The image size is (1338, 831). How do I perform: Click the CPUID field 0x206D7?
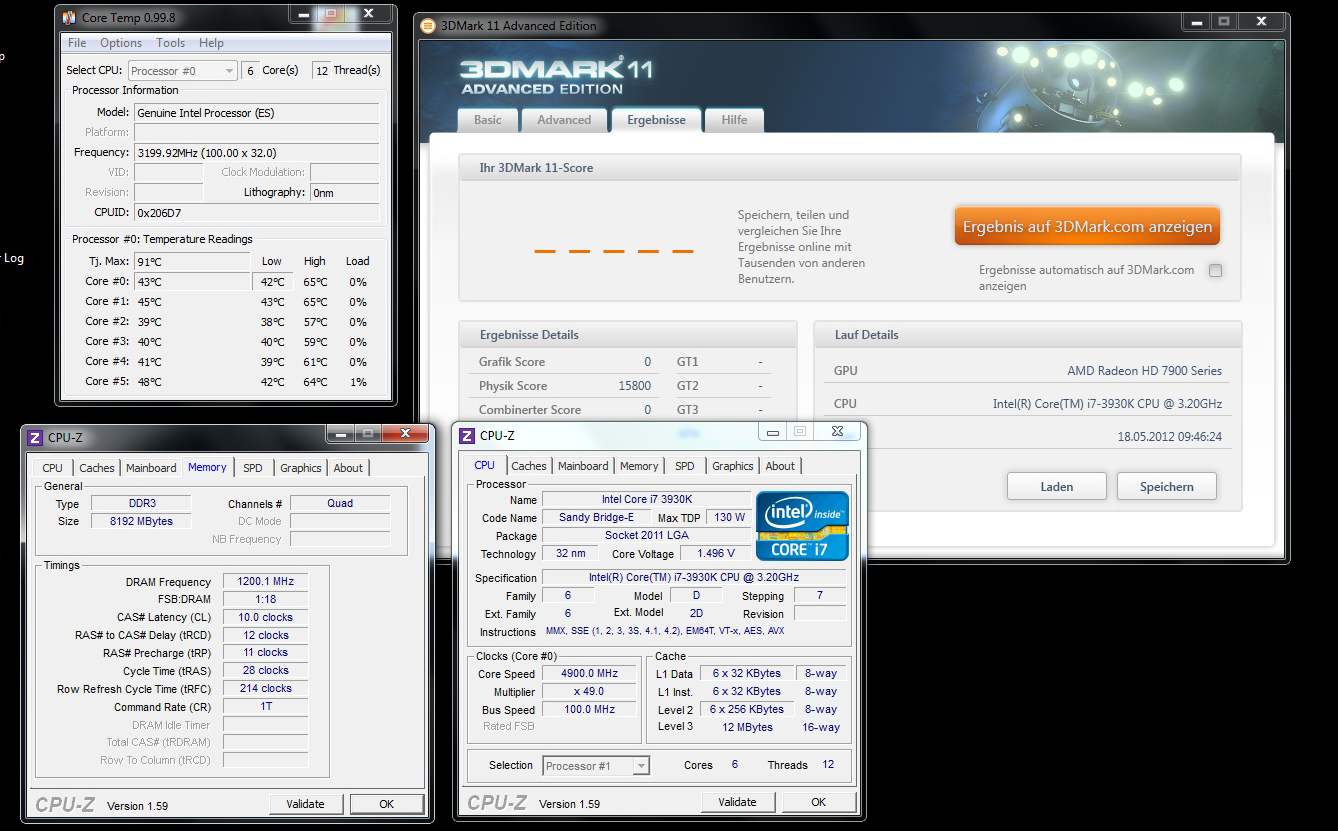(257, 213)
